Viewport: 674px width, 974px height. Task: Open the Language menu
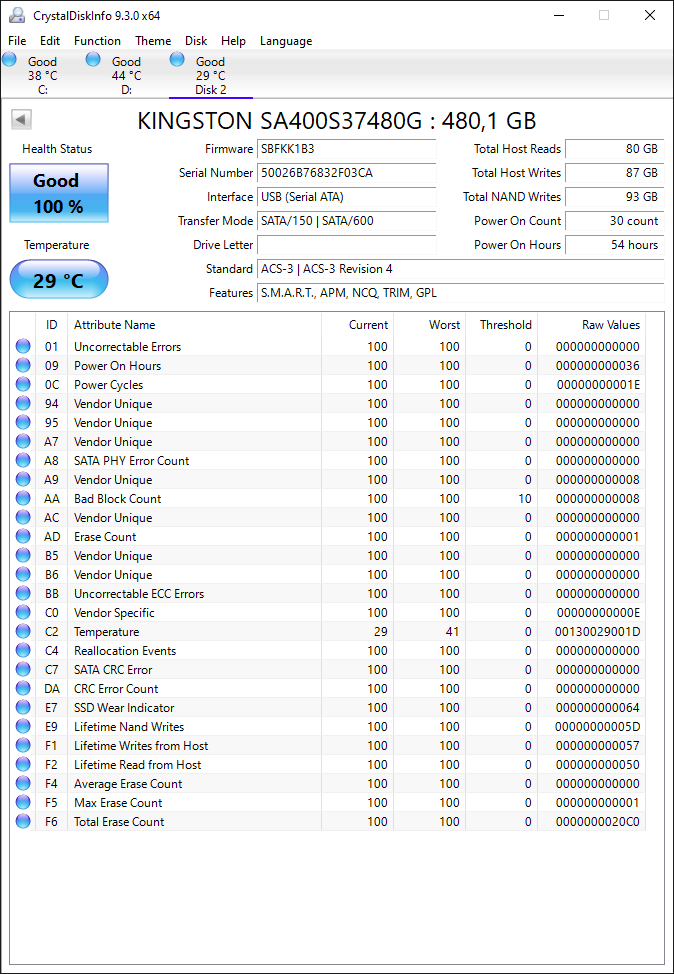[286, 41]
